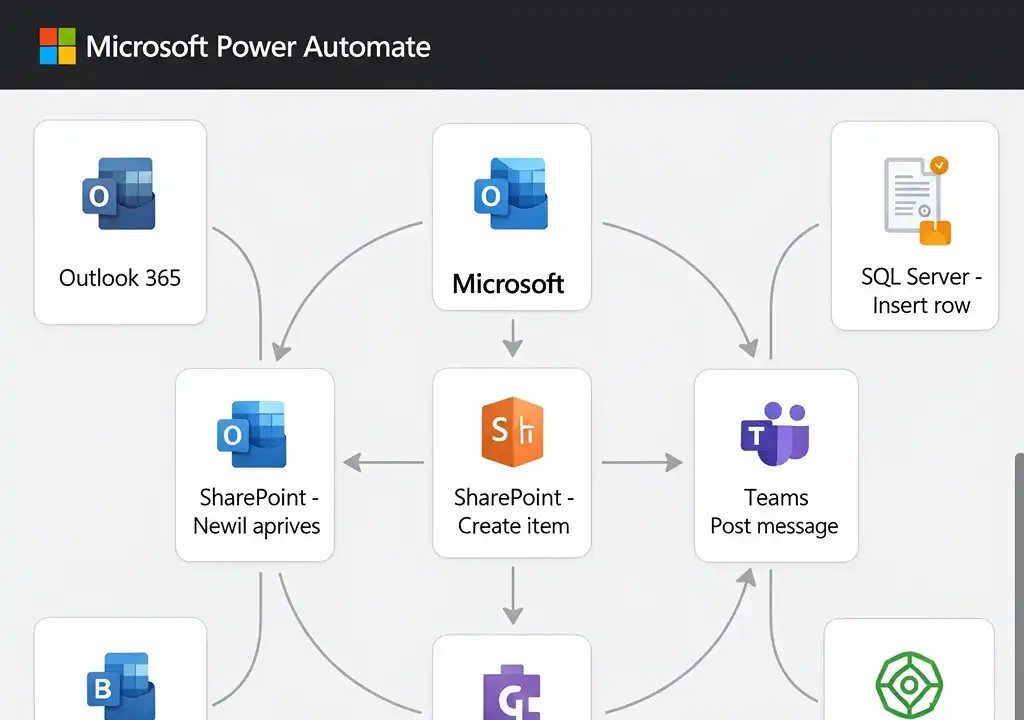Select the icon in SharePoint Newil aprives card
This screenshot has width=1024, height=720.
252,434
